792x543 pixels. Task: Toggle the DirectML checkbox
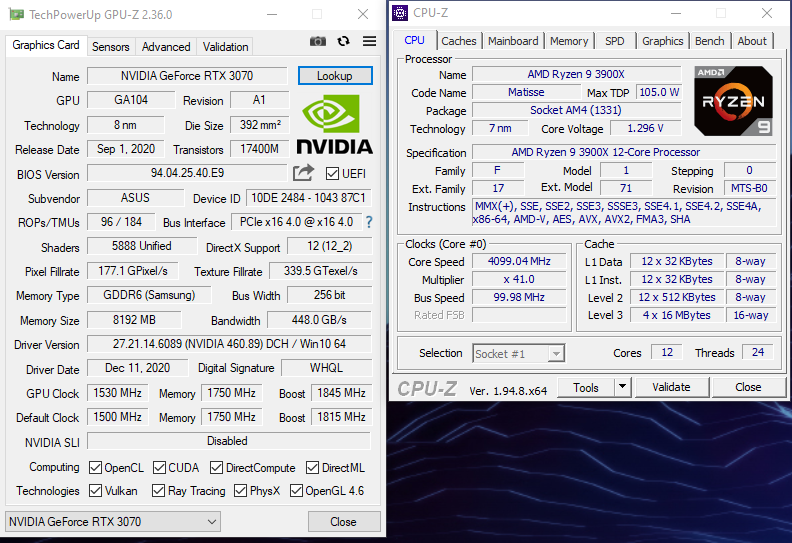coord(312,468)
